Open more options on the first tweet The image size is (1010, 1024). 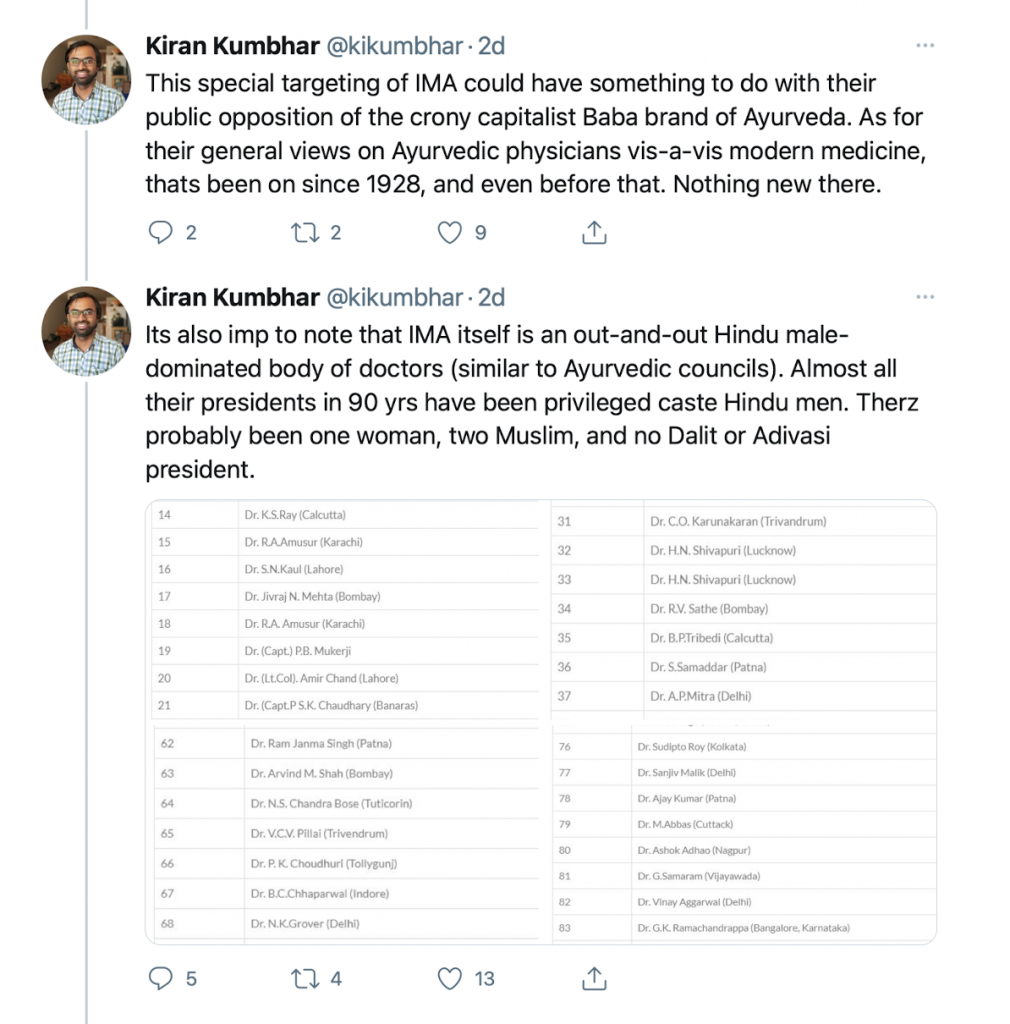(926, 46)
